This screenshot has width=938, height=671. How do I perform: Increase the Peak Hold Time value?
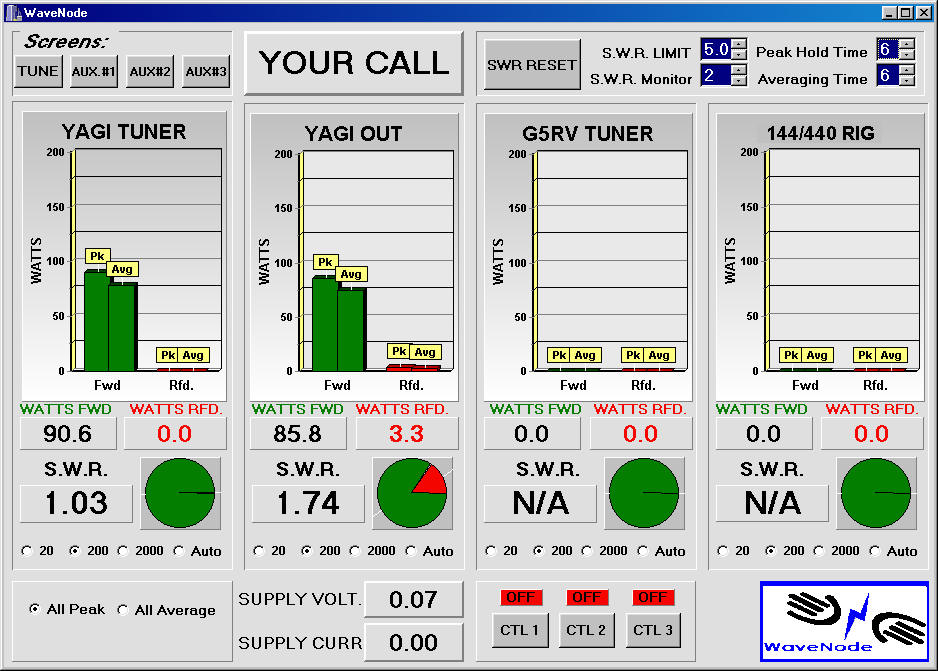click(906, 44)
